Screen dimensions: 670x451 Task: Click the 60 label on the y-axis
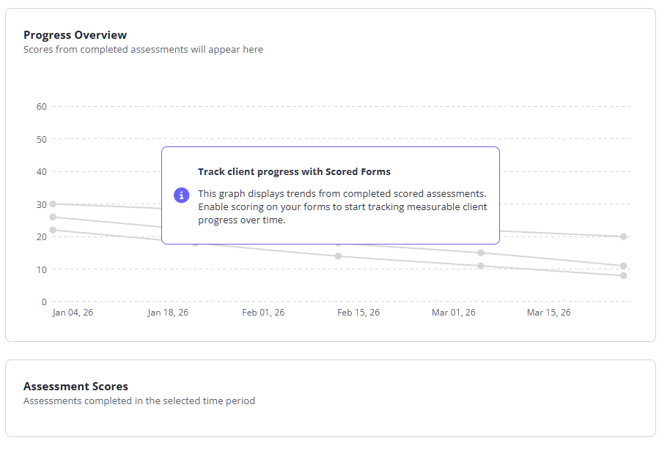coord(41,107)
